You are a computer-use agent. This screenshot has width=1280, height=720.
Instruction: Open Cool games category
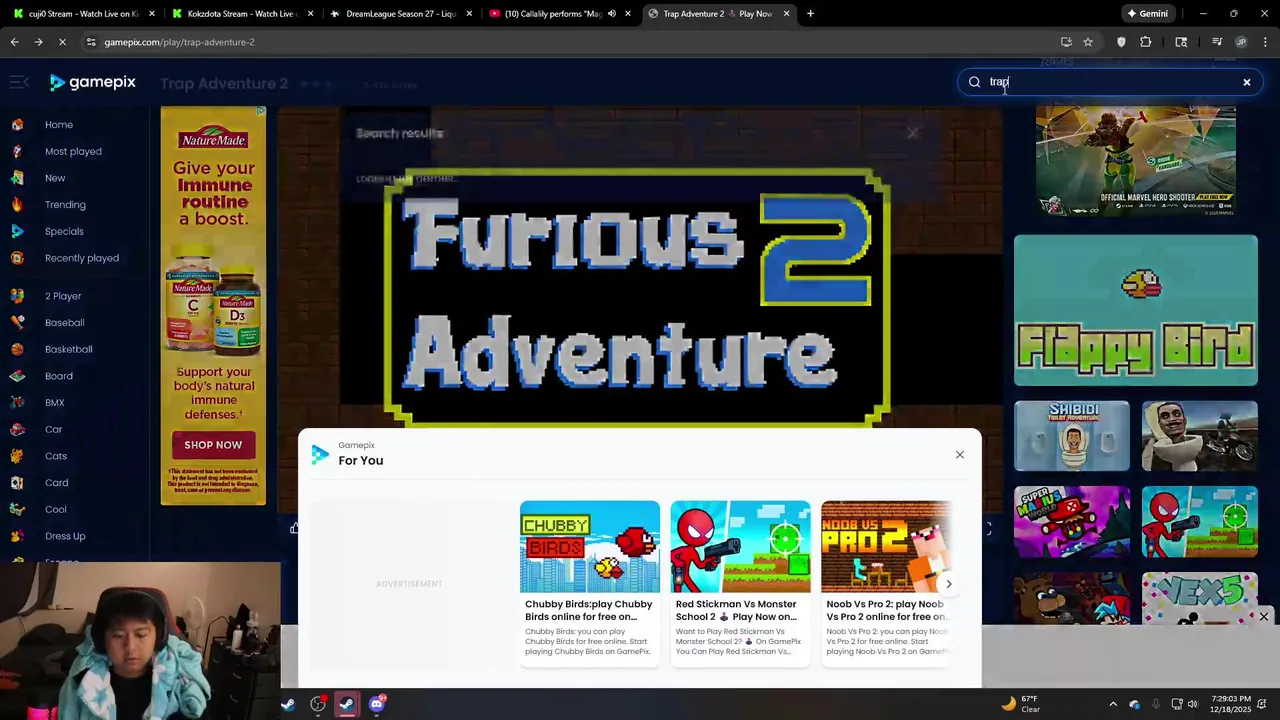pyautogui.click(x=55, y=509)
